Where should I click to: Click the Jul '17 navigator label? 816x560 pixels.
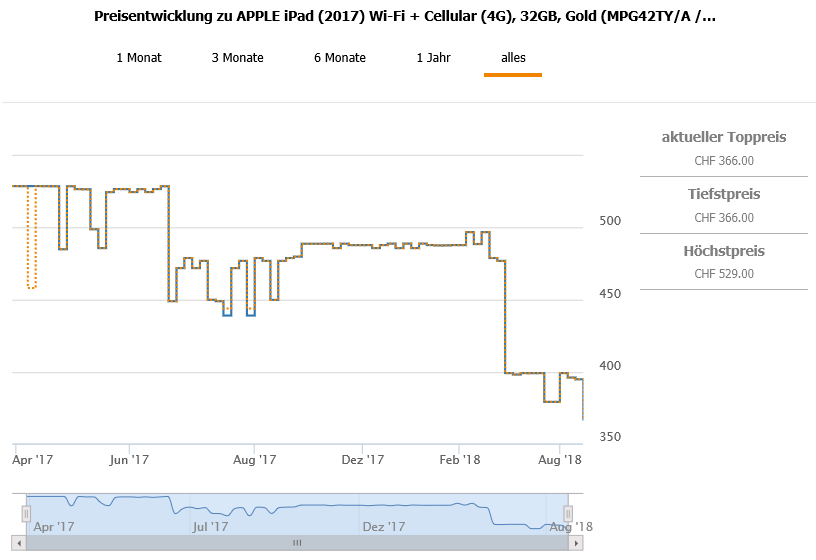(210, 526)
